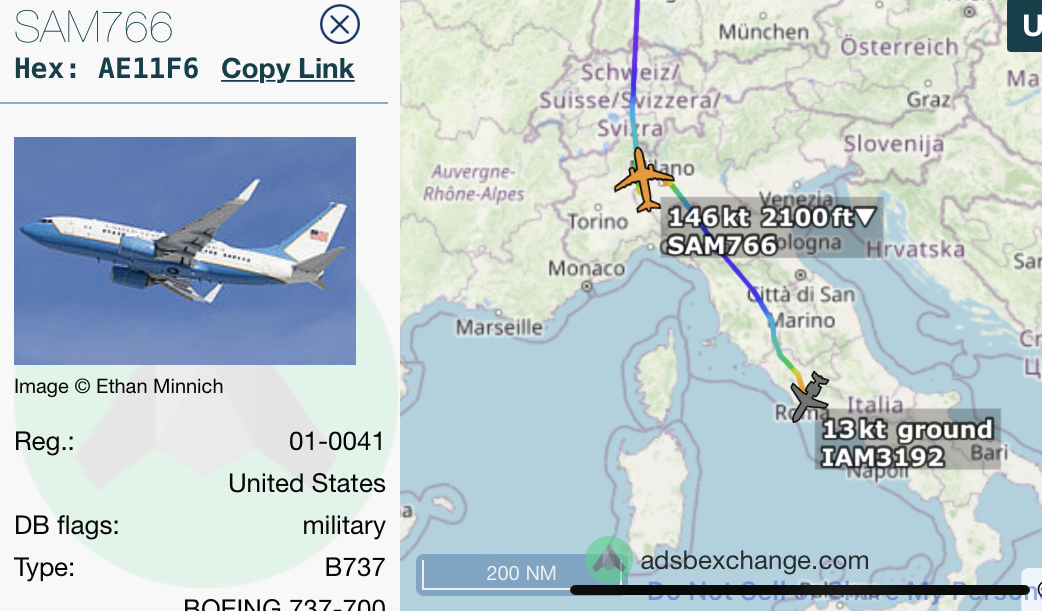Open the Boeing 737 aircraft photo
Screen dimensions: 1042x611
pos(185,251)
